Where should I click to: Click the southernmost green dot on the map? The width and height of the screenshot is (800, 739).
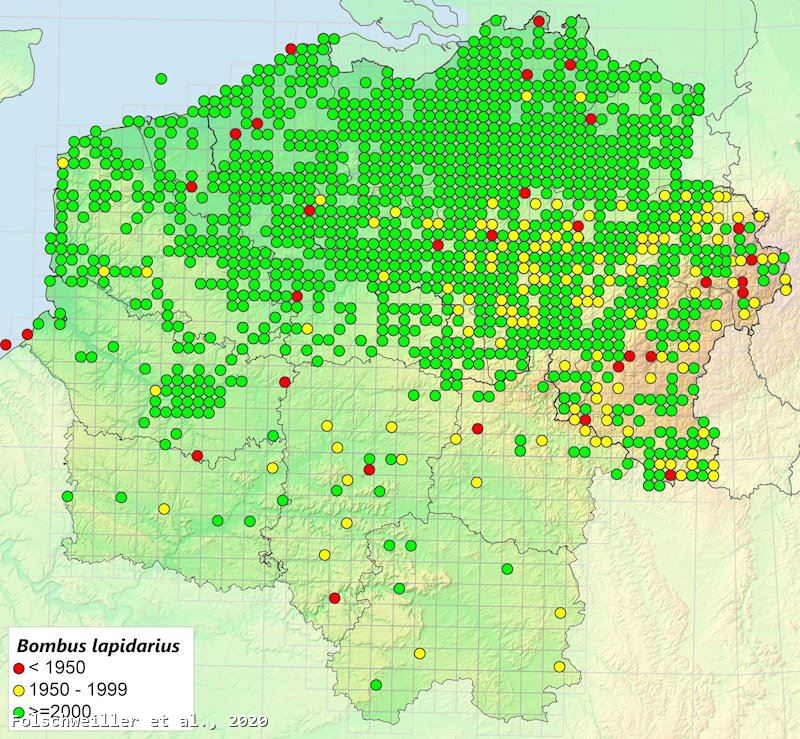tap(376, 685)
